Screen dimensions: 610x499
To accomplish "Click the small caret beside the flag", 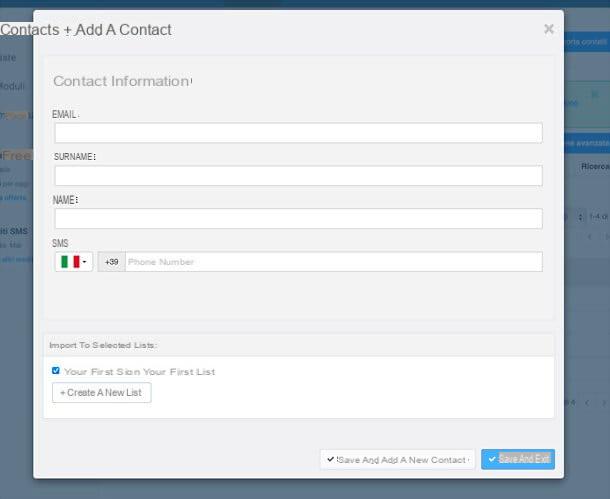I will point(84,262).
